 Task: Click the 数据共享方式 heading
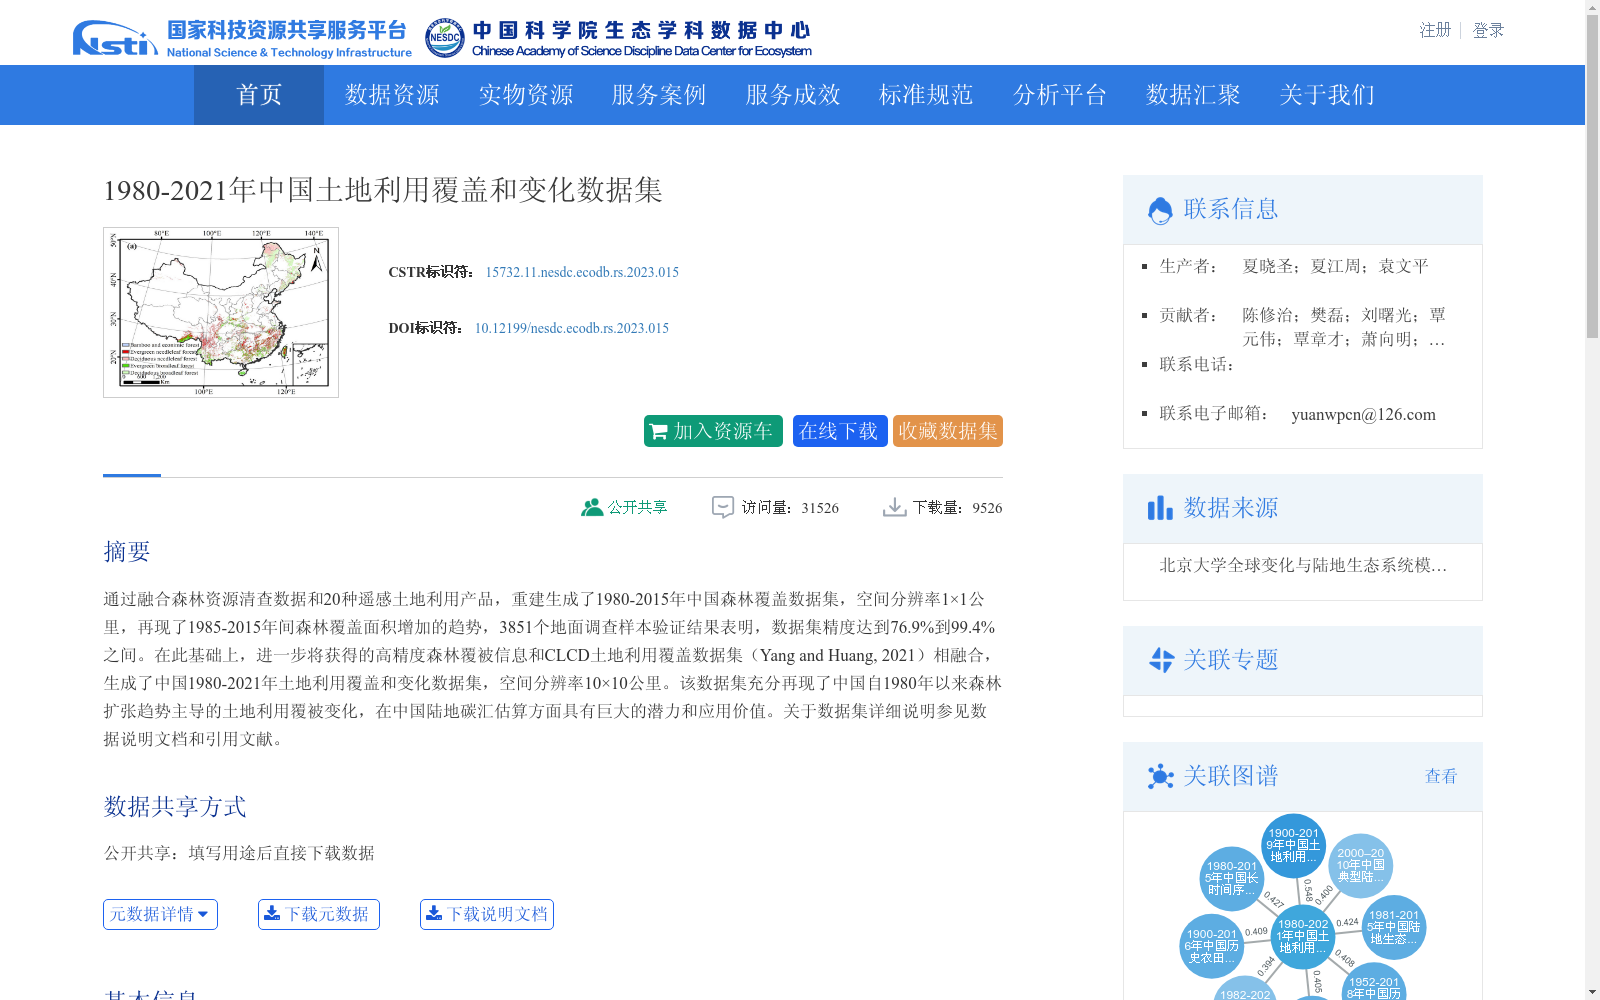pos(175,806)
